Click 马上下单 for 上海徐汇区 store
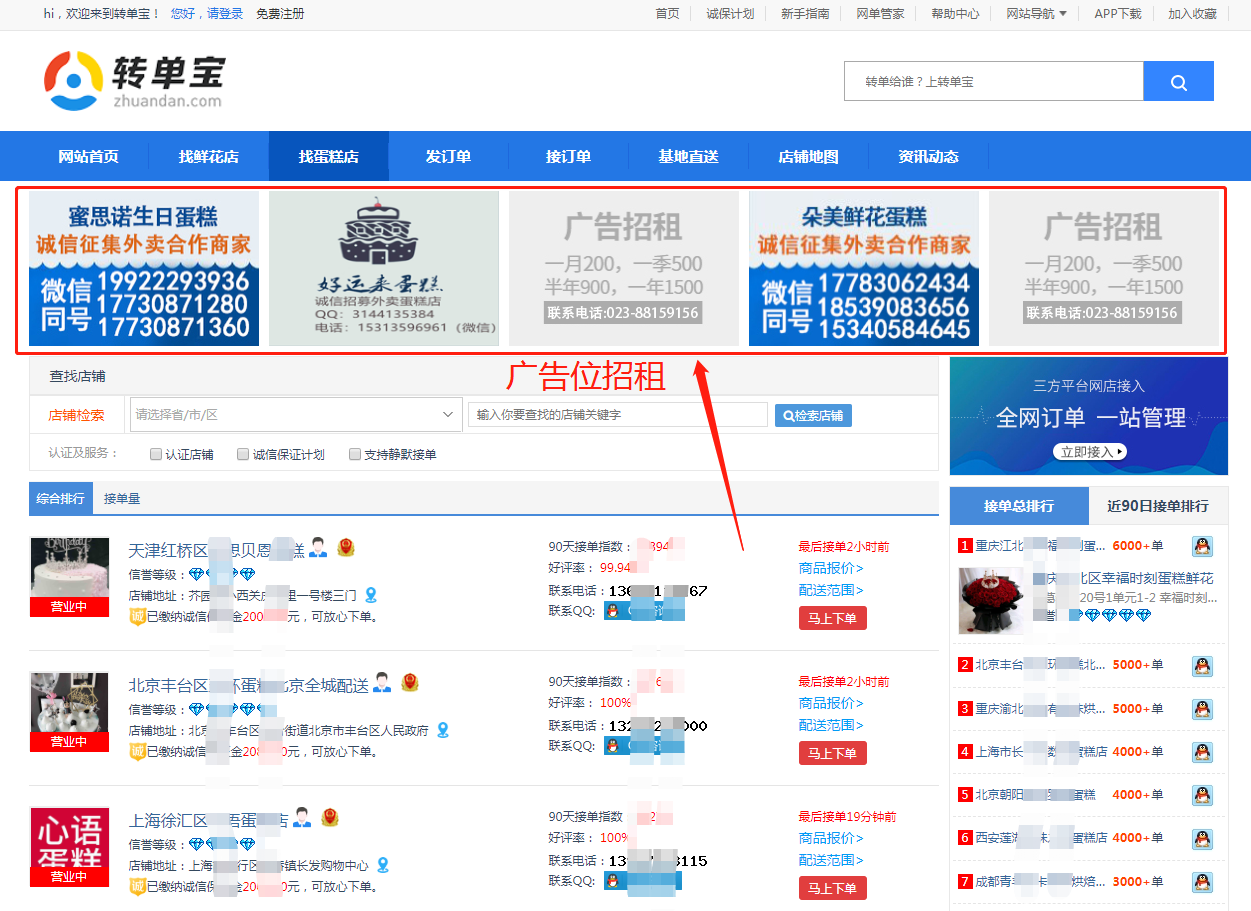Image resolution: width=1251 pixels, height=911 pixels. (x=832, y=888)
